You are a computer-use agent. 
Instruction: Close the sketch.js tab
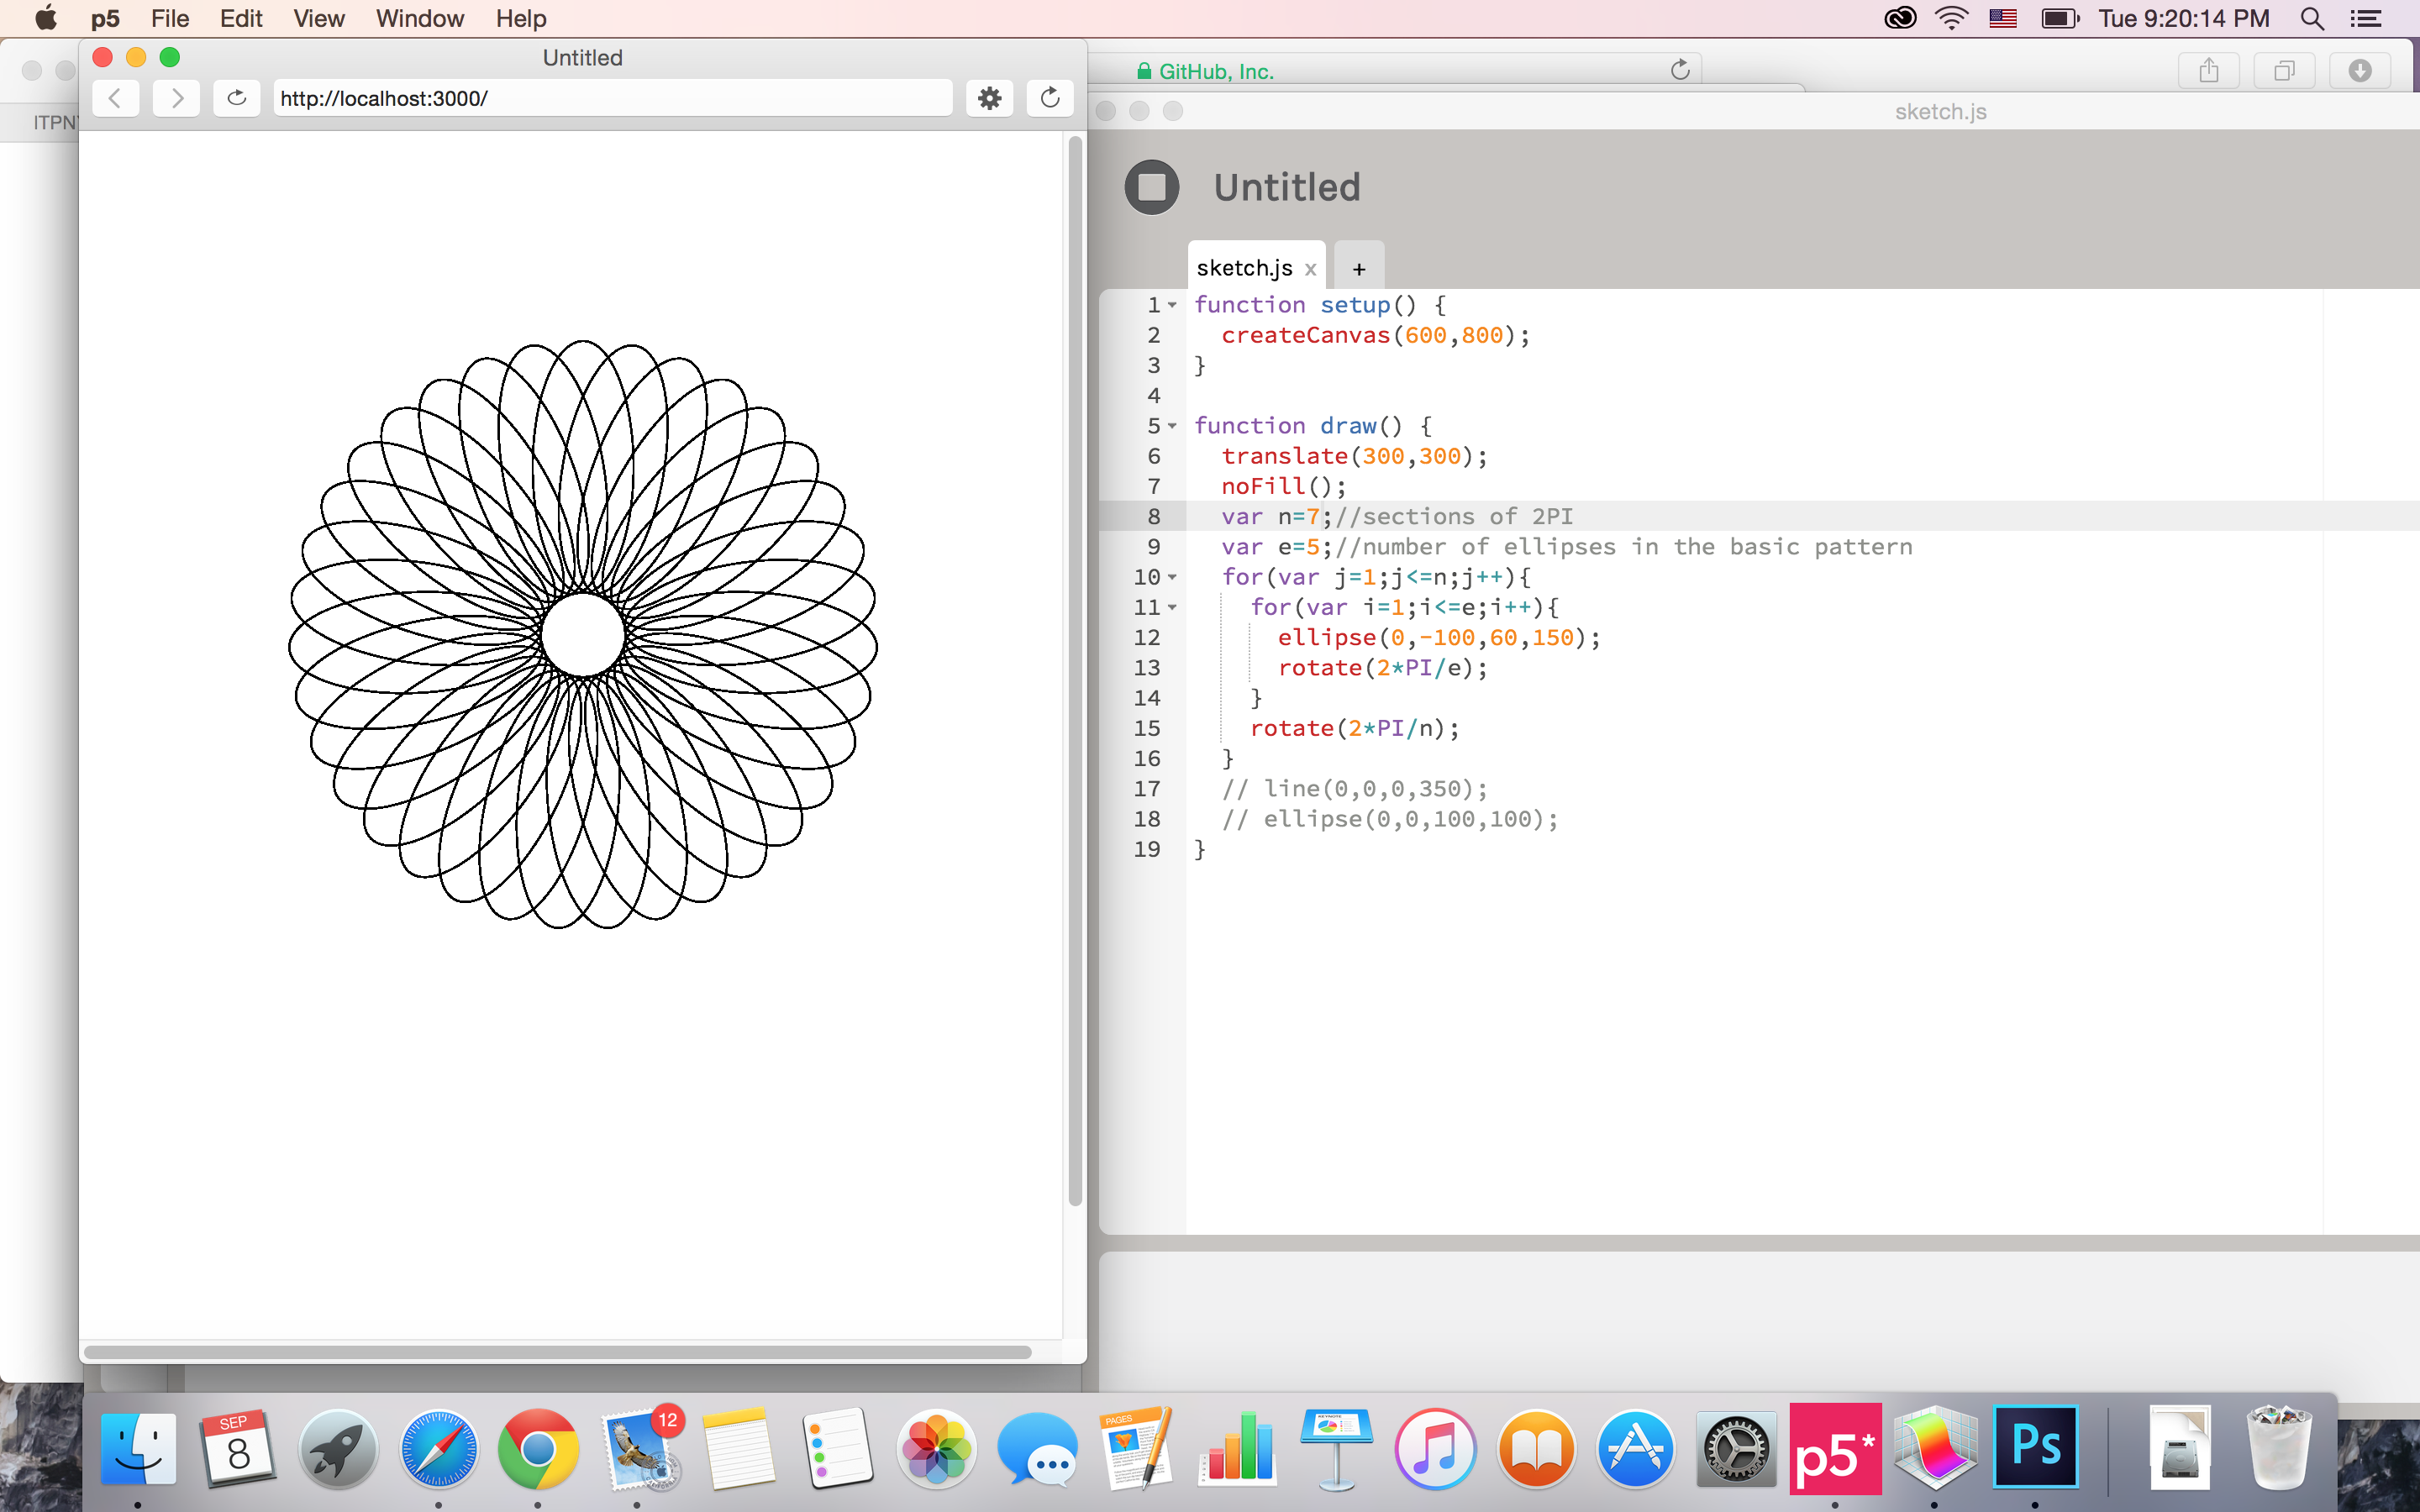1310,269
